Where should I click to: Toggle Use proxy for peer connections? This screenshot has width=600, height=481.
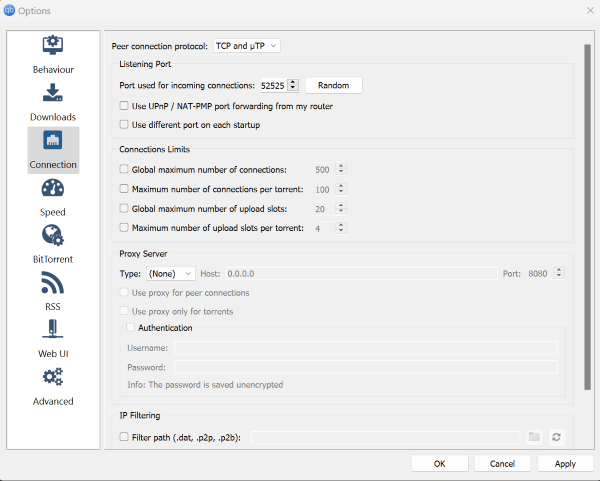pyautogui.click(x=124, y=292)
